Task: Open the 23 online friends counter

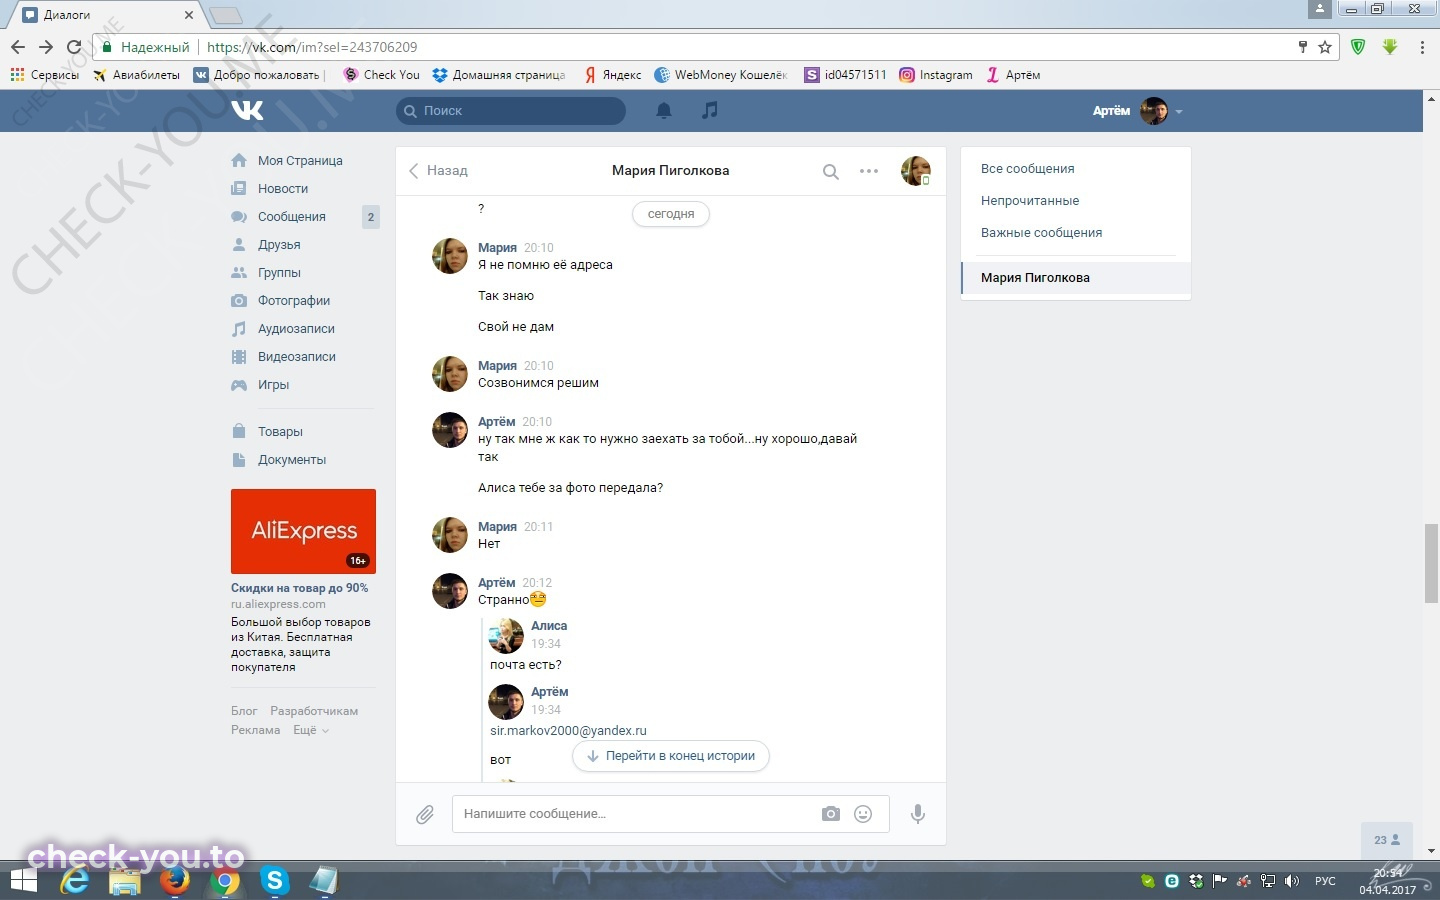Action: (x=1387, y=840)
